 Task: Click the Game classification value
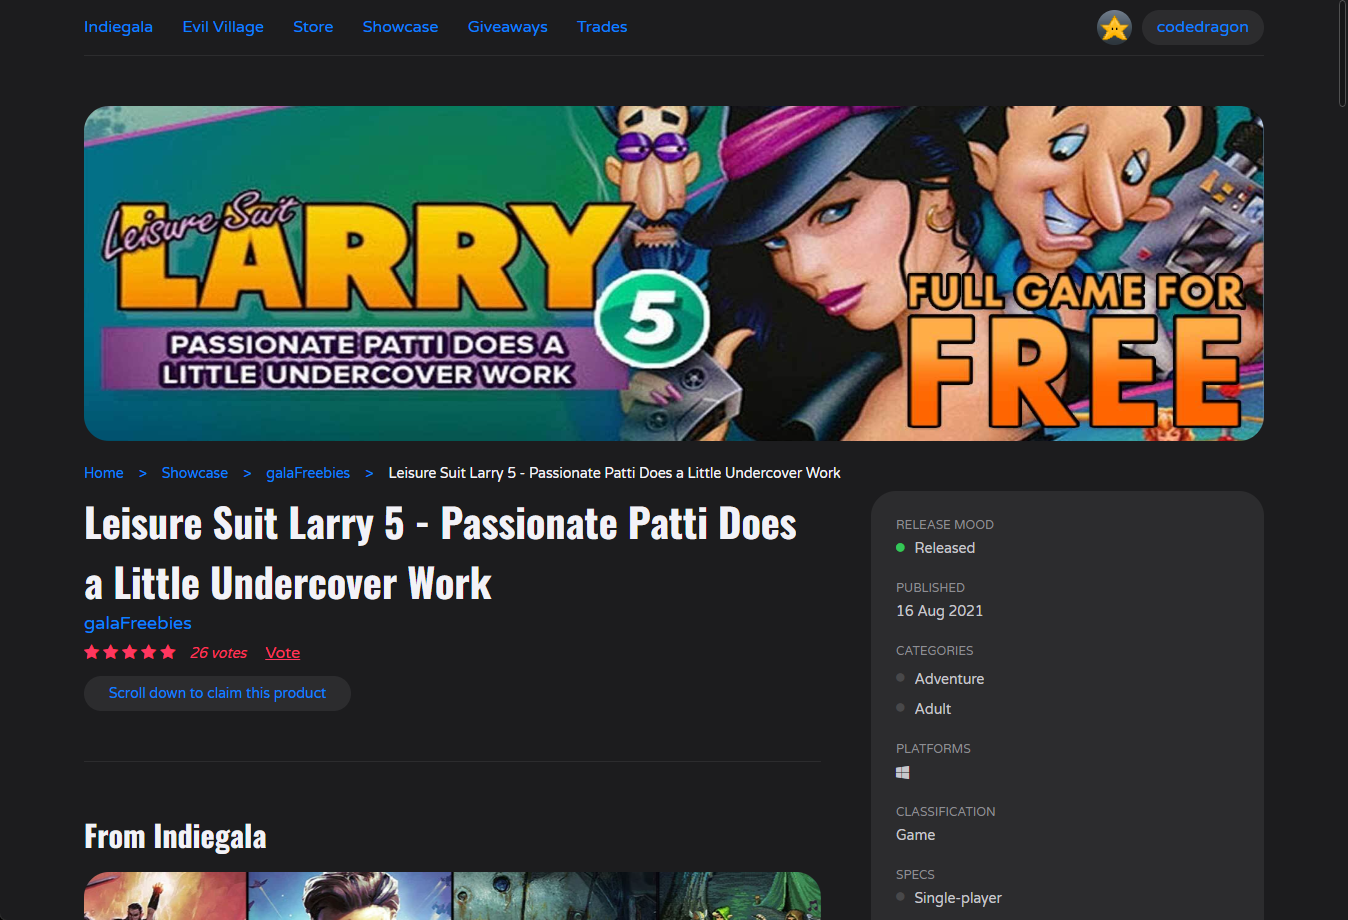915,835
